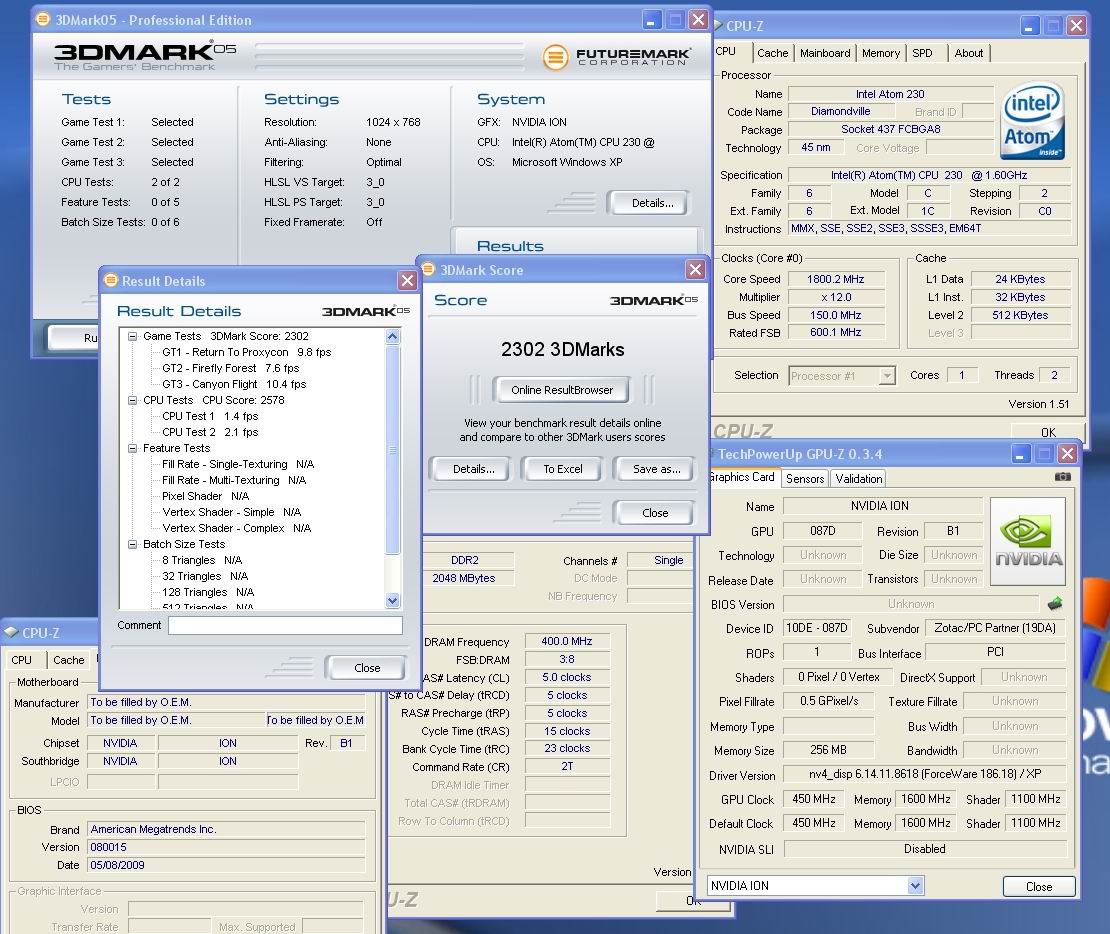Select Cache tab in lower-left CPU-Z window
This screenshot has width=1110, height=934.
[x=69, y=660]
